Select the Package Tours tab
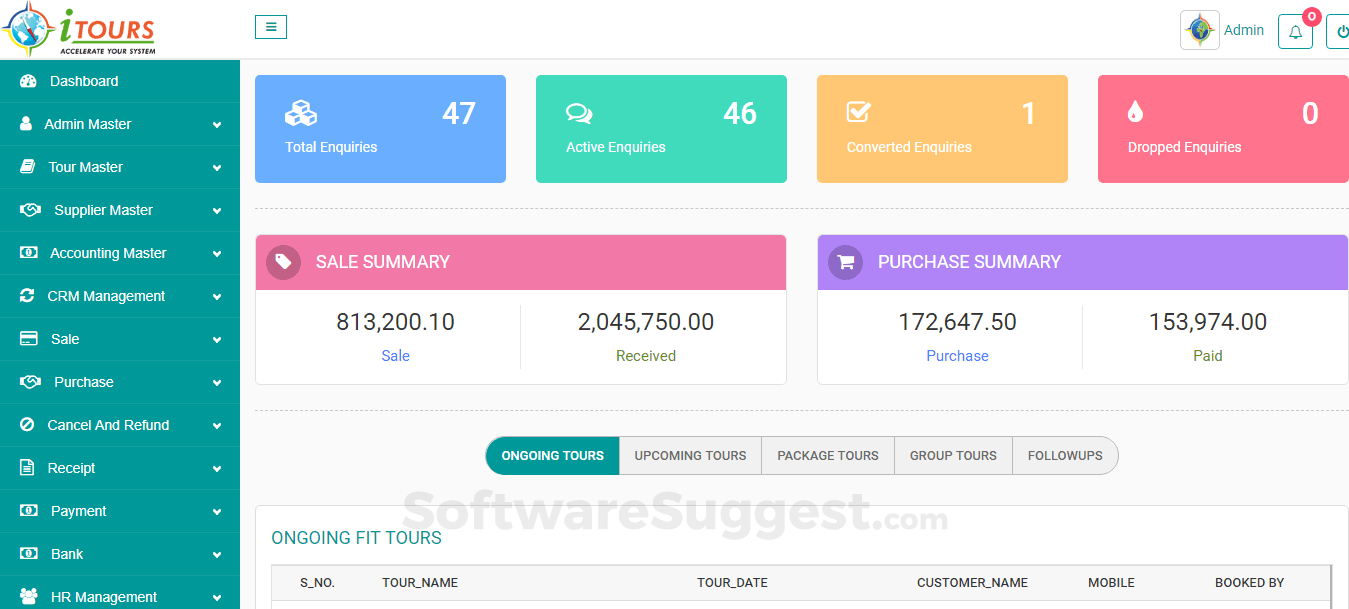 coord(827,455)
